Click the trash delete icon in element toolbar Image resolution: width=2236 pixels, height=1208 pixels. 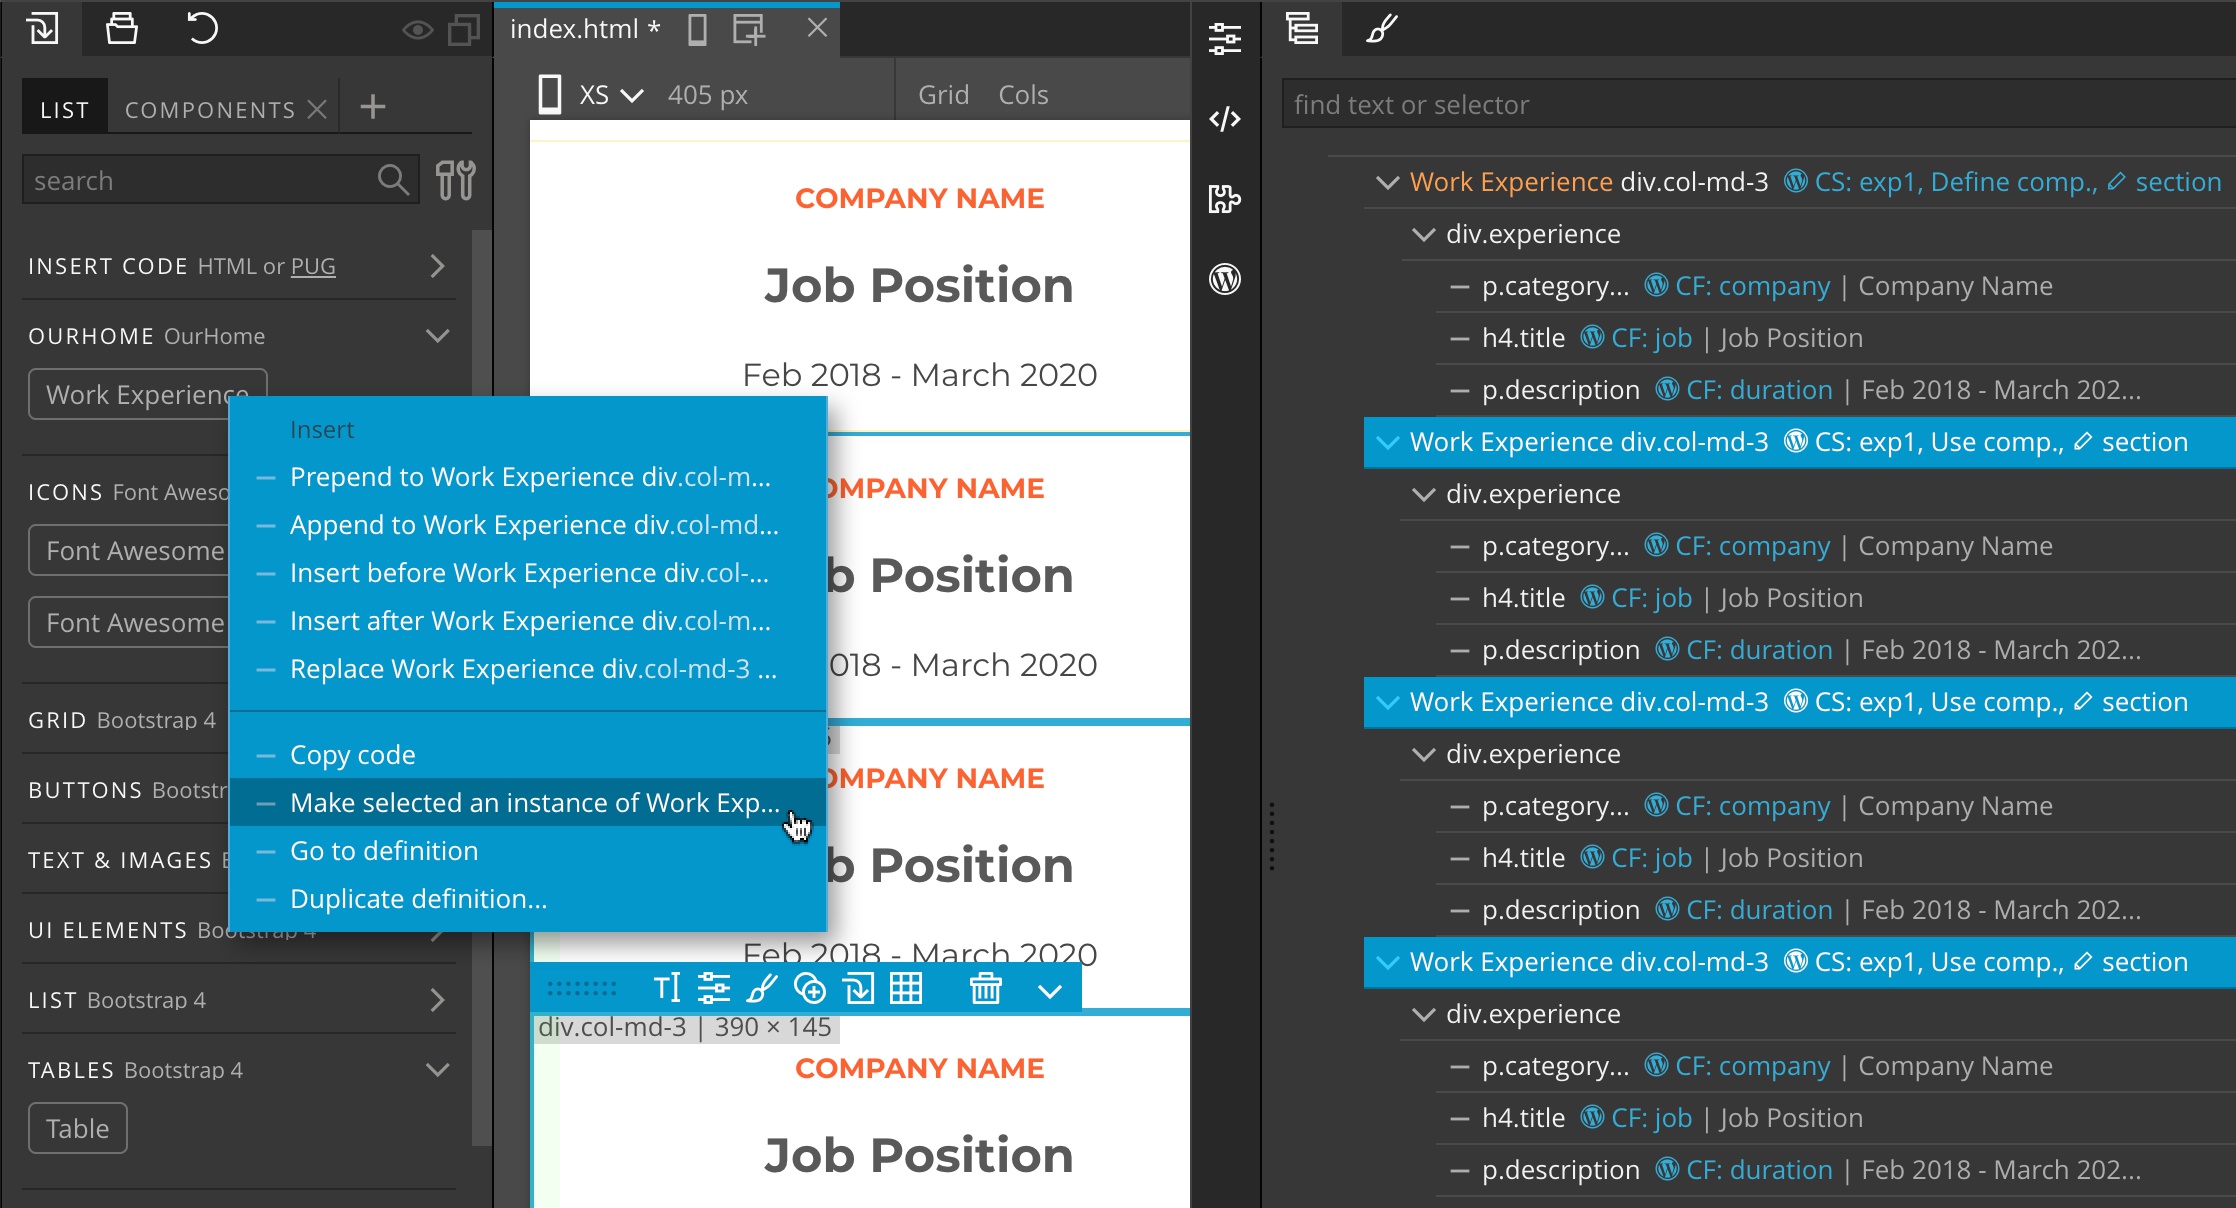(x=985, y=988)
